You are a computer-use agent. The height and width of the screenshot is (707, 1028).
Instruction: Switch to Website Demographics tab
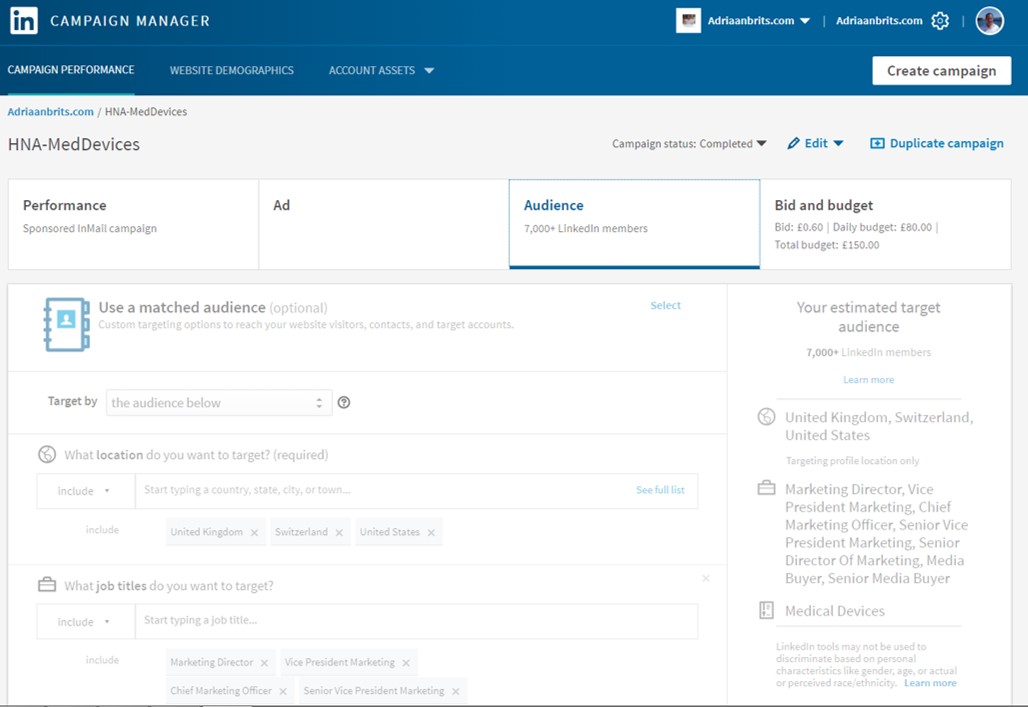tap(231, 70)
